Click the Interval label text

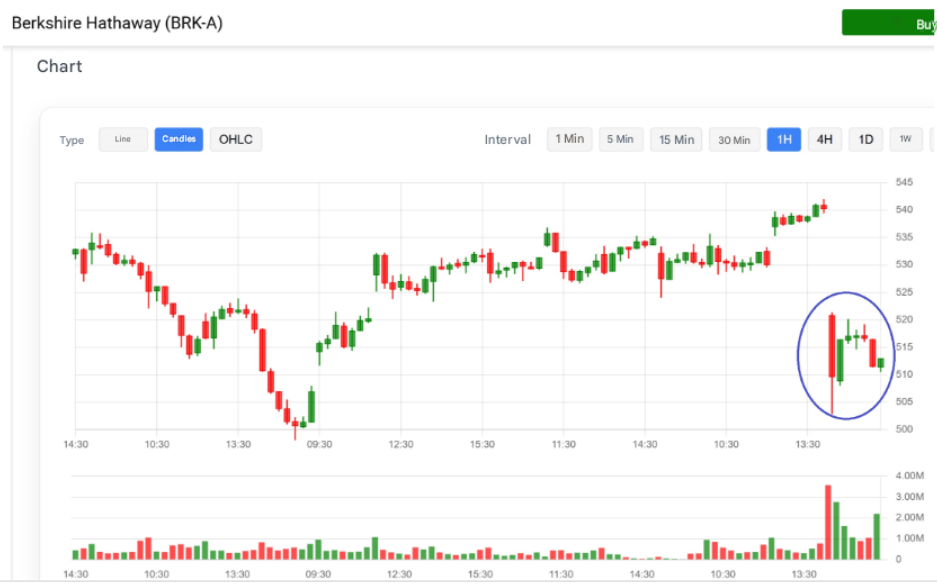pyautogui.click(x=507, y=139)
